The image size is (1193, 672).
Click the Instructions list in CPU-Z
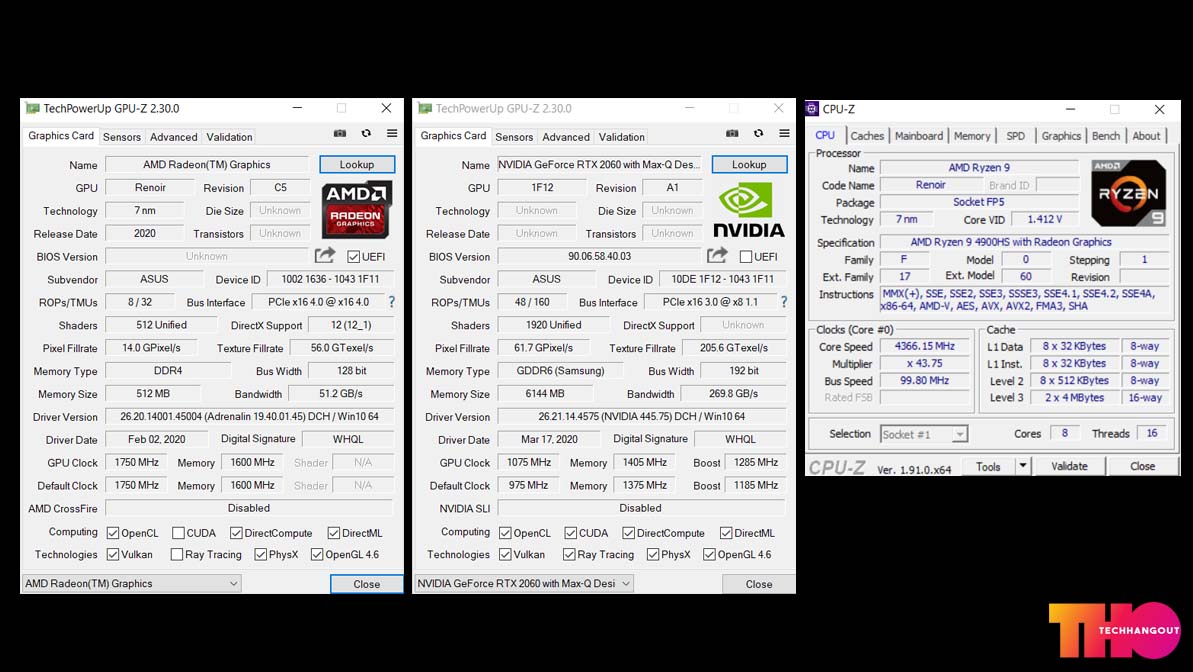(x=1024, y=300)
